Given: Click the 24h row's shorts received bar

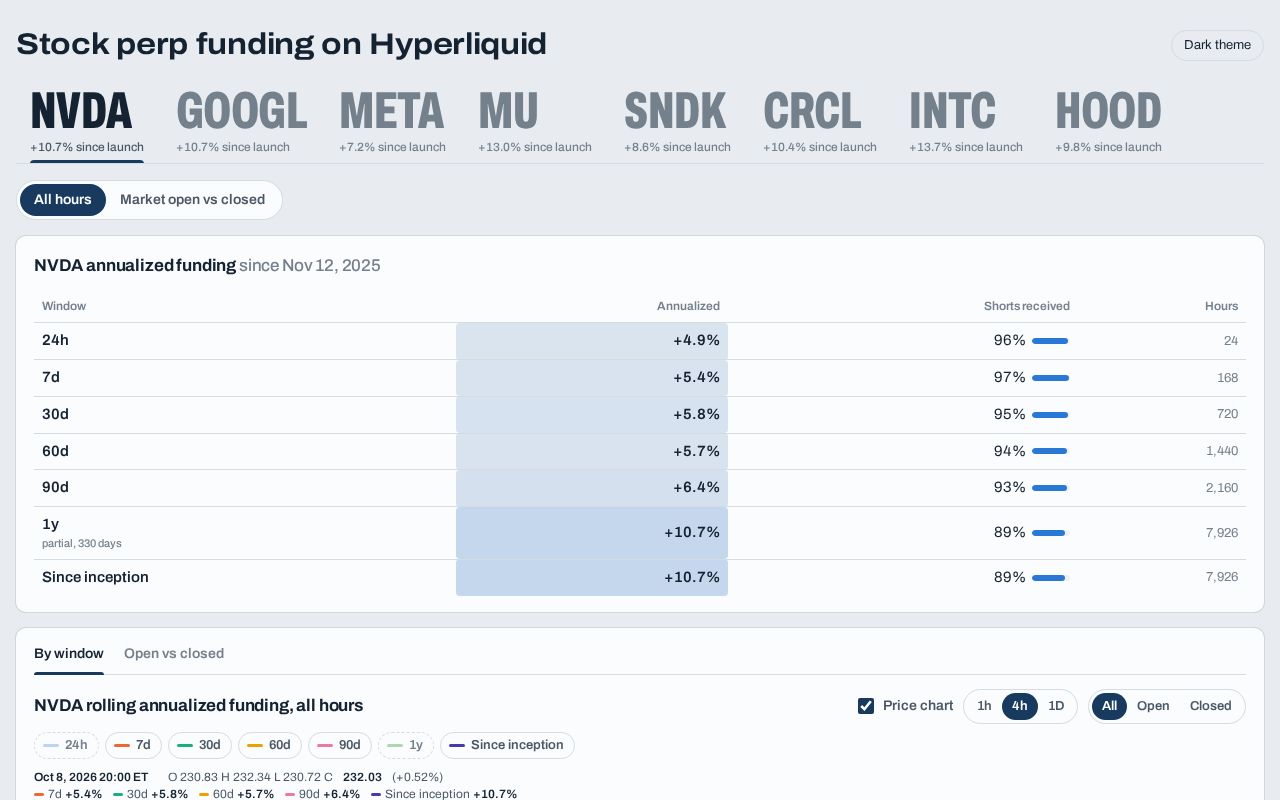Looking at the screenshot, I should coord(1050,341).
